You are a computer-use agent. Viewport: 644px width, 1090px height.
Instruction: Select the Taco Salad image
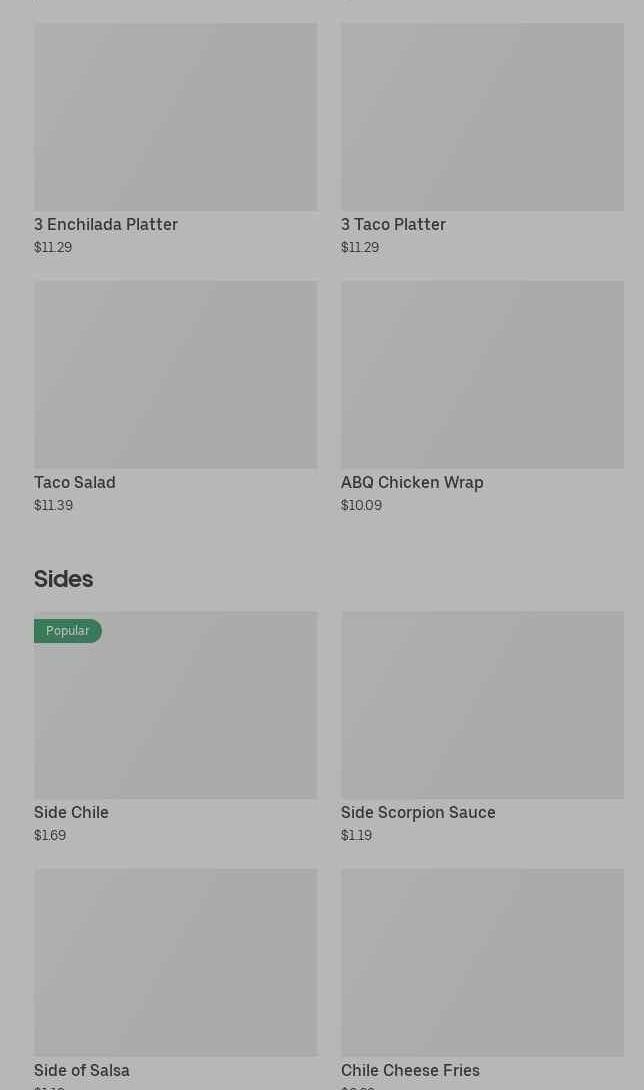click(175, 374)
